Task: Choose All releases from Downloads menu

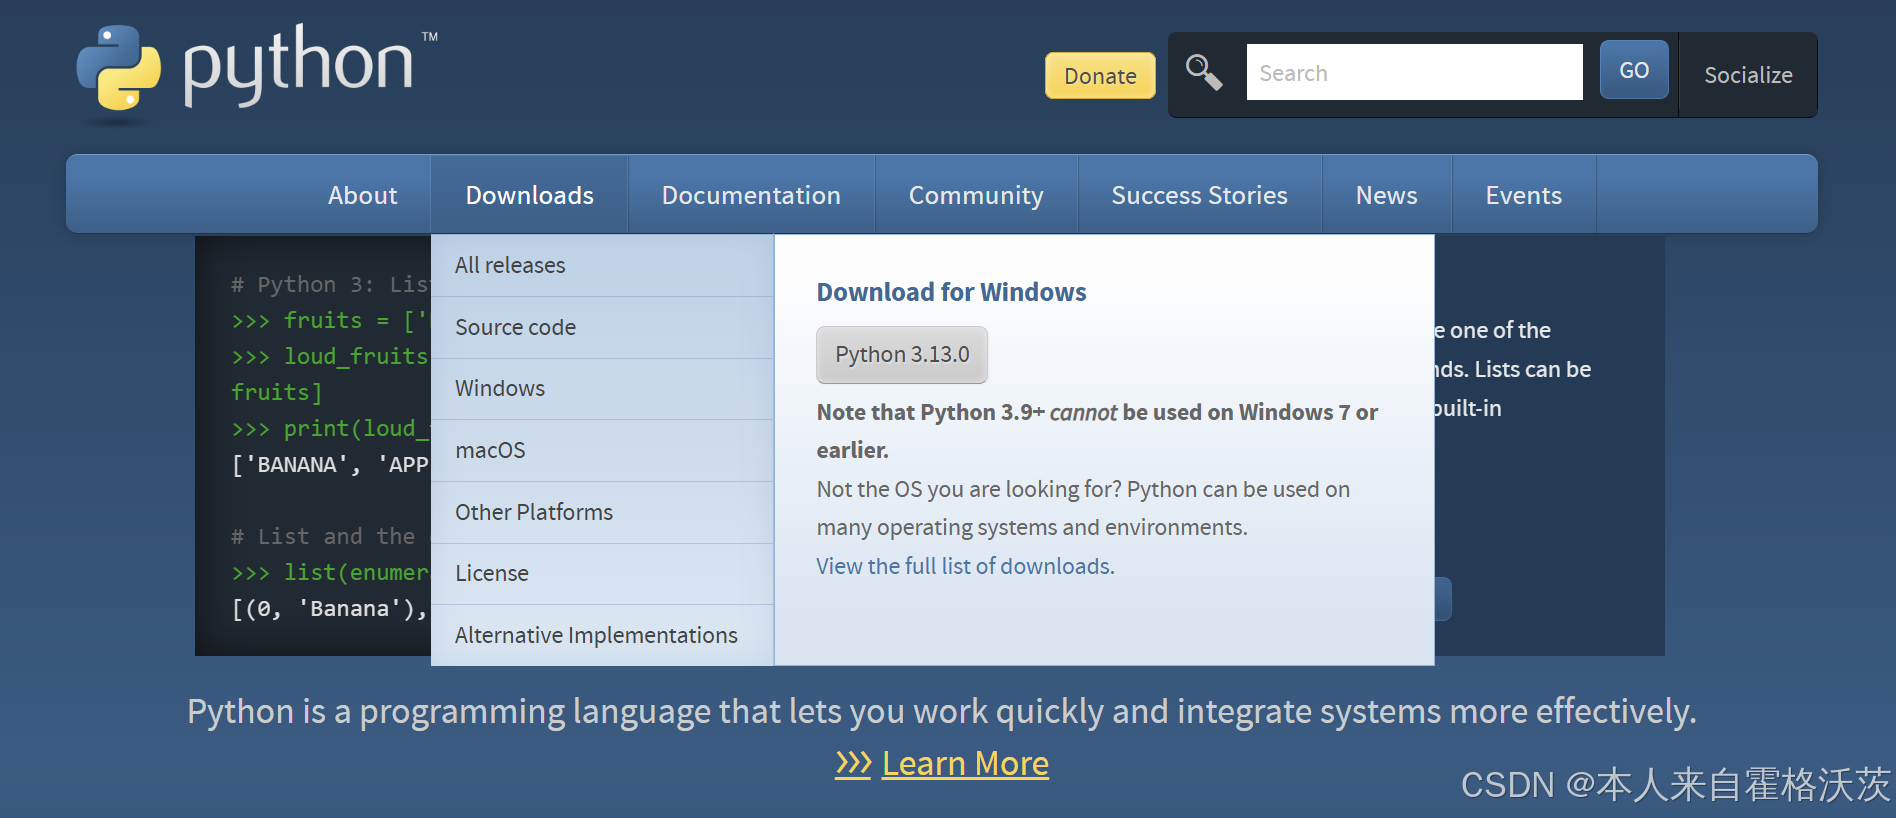Action: 602,265
